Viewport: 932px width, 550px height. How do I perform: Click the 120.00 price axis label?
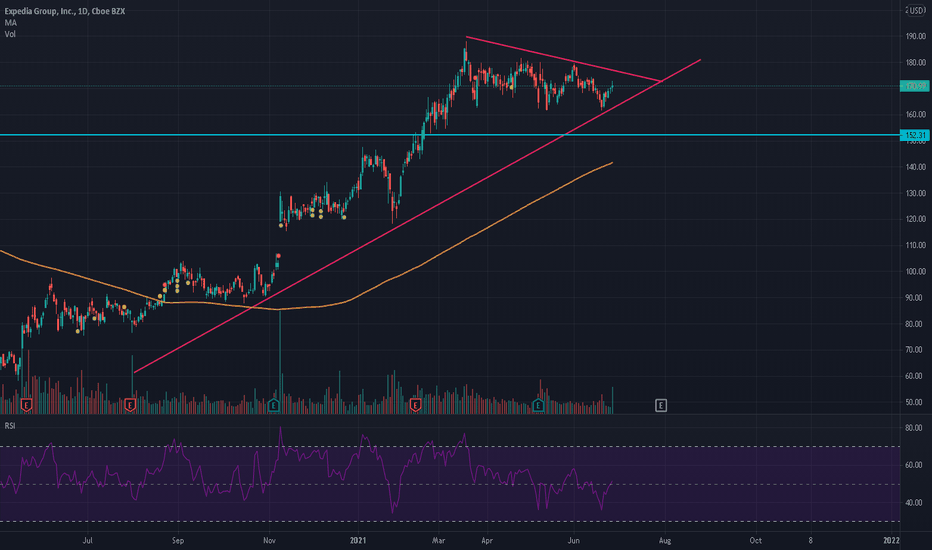(x=915, y=219)
